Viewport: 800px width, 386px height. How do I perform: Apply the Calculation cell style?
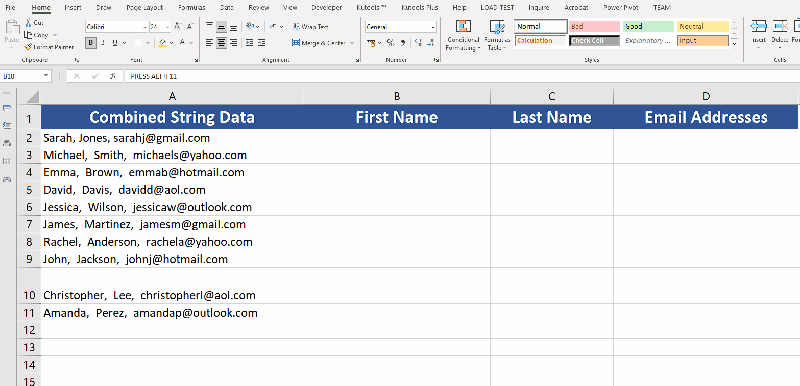(x=540, y=41)
